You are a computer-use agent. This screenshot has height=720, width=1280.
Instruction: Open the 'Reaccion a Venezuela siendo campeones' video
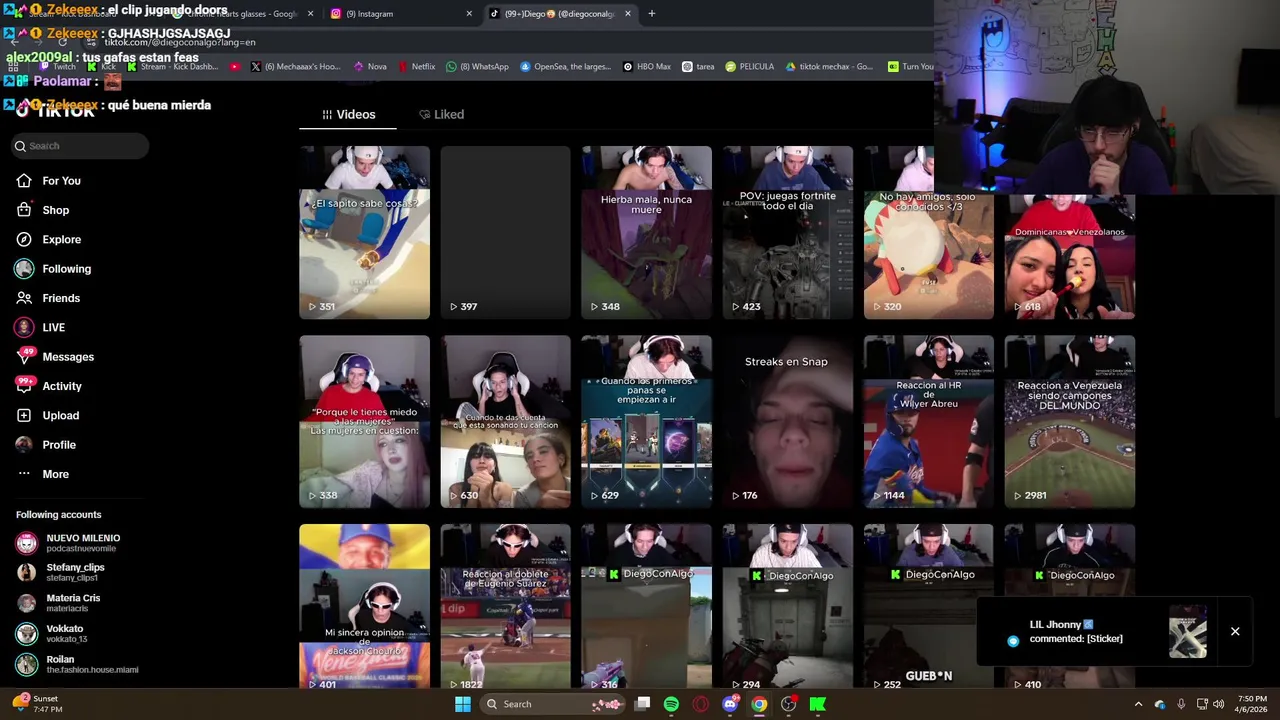point(1069,422)
